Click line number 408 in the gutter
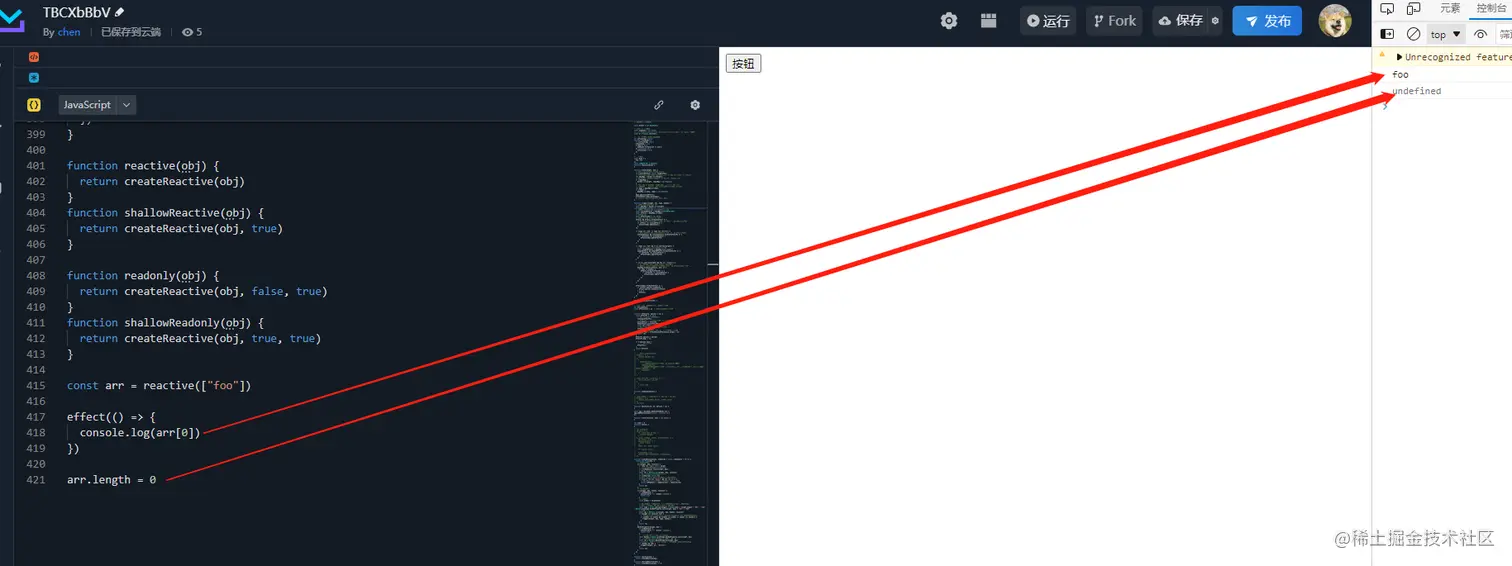 (36, 275)
